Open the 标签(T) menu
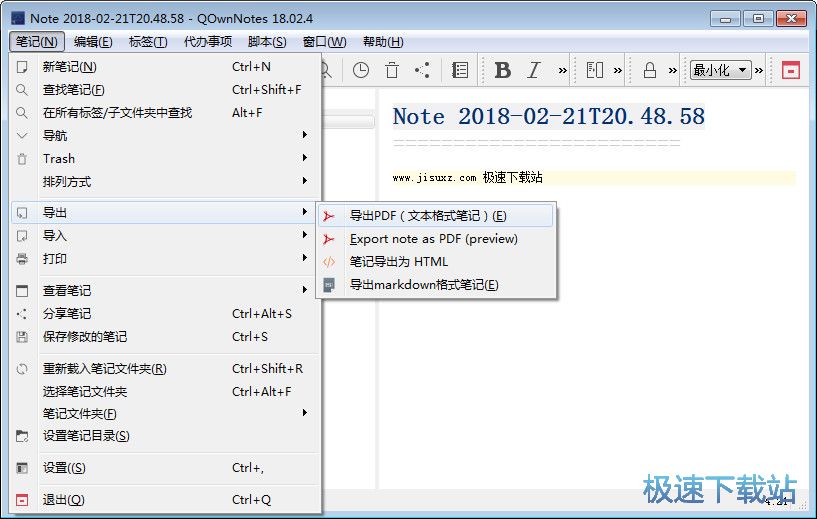The width and height of the screenshot is (817, 519). [x=148, y=42]
